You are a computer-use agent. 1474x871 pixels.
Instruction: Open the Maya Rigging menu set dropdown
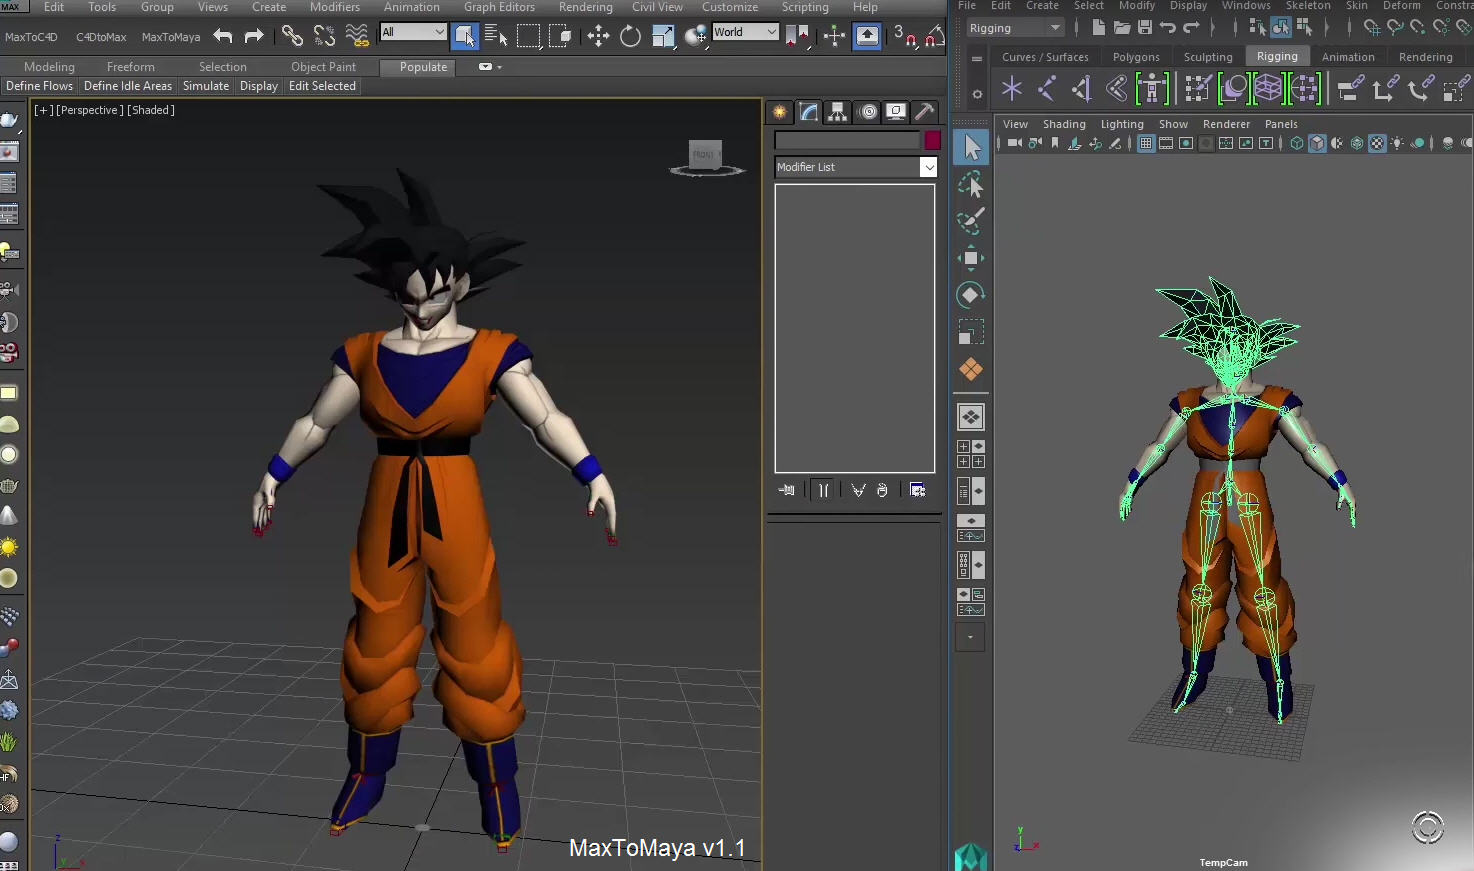point(1015,28)
